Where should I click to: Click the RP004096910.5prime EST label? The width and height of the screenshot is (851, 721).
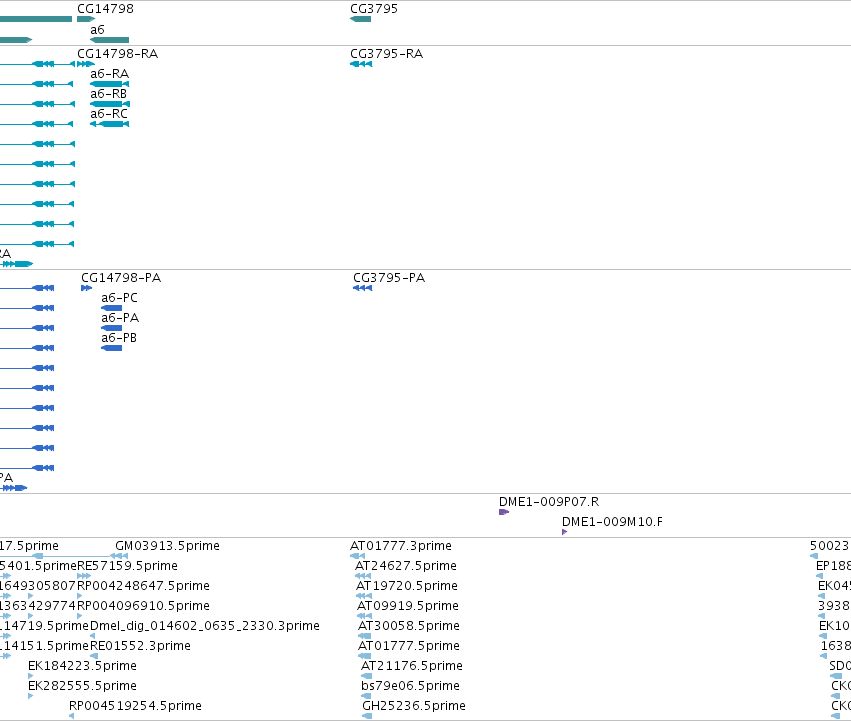(143, 606)
